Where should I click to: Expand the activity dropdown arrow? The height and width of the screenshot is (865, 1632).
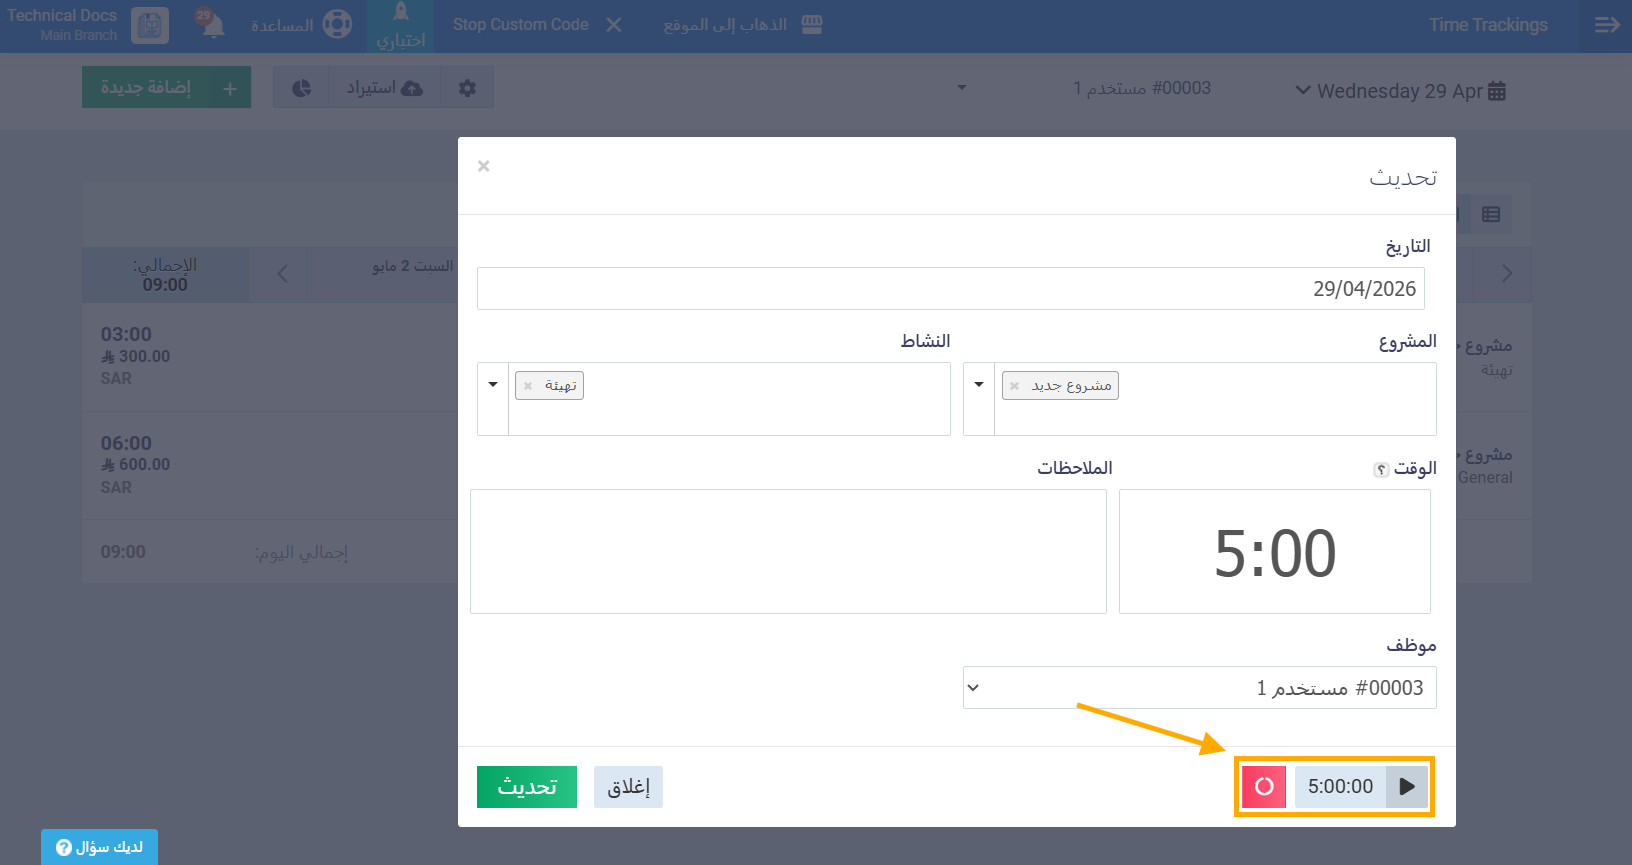(x=493, y=385)
